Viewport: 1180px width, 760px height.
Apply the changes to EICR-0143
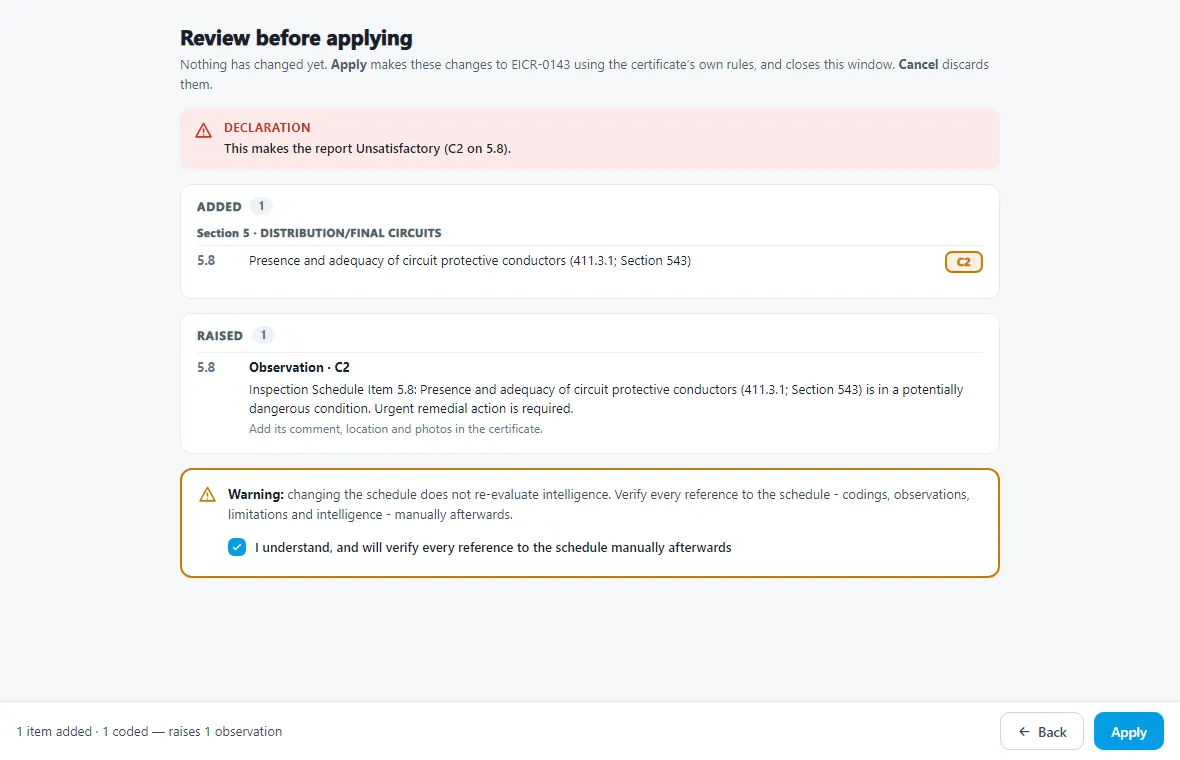click(x=1128, y=731)
